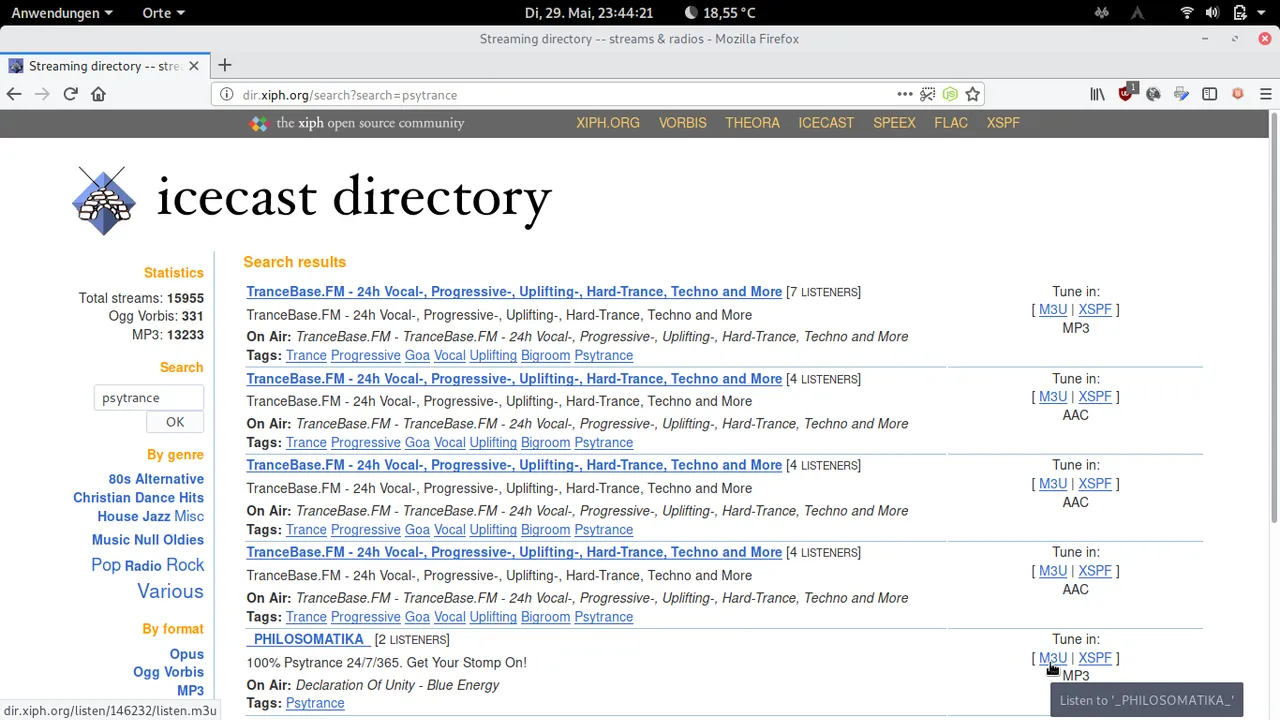The width and height of the screenshot is (1280, 720).
Task: Toggle the Firefox sidebar
Action: [1209, 94]
